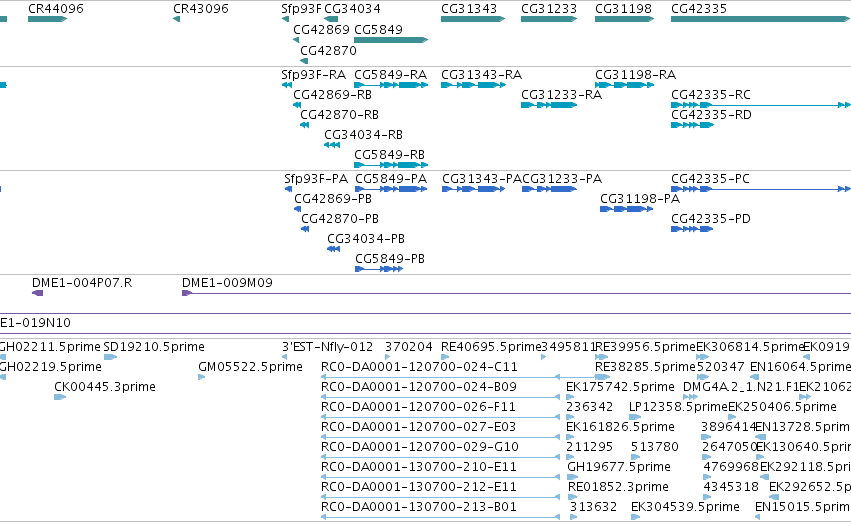Open the 4769968 EST label

point(731,468)
